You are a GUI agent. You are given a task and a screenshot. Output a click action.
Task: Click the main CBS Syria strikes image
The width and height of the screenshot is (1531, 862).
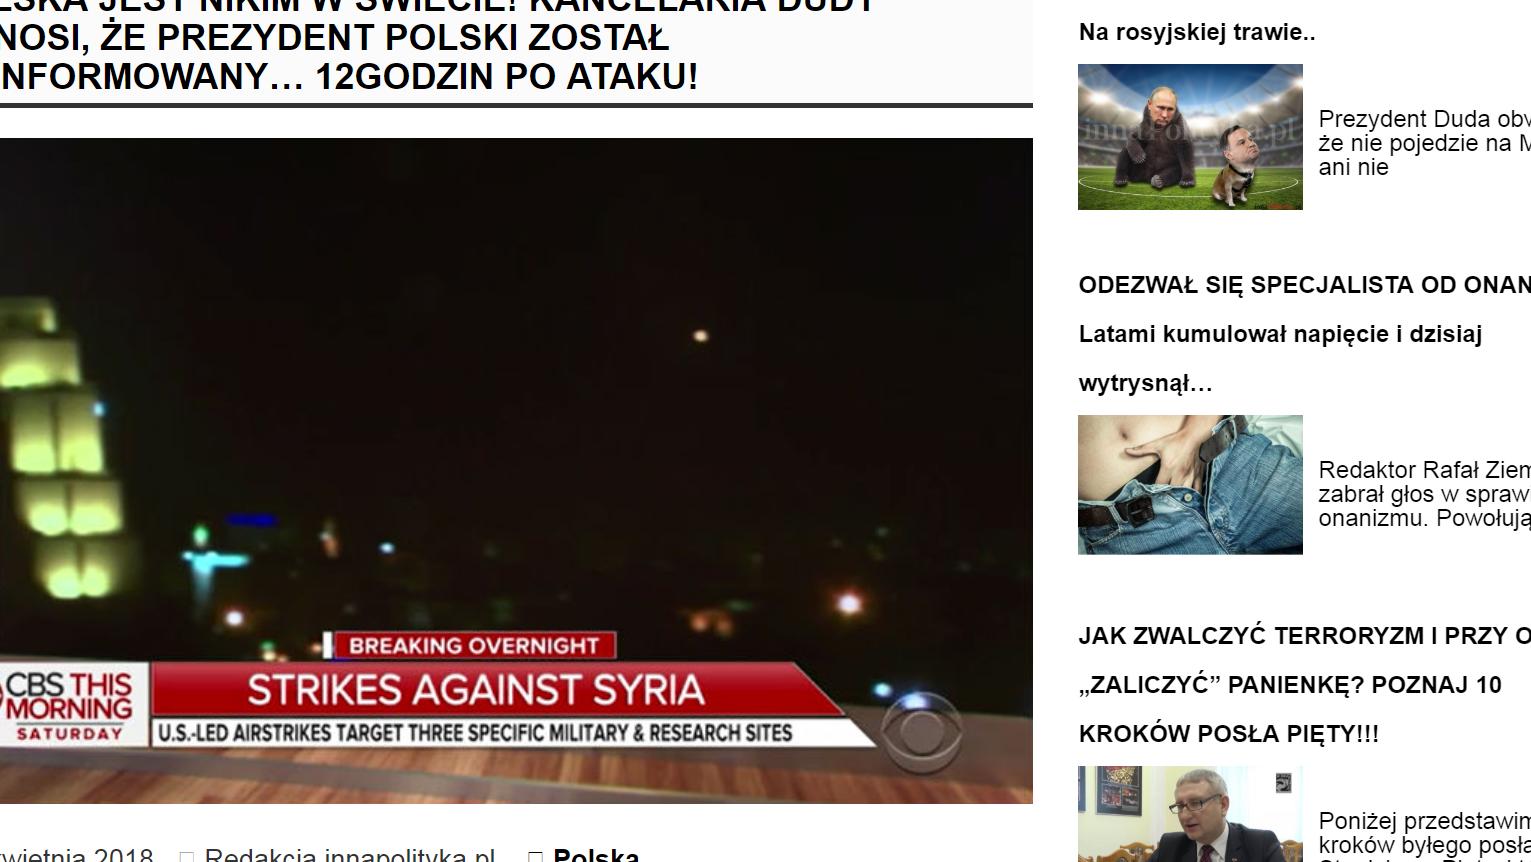(x=516, y=471)
